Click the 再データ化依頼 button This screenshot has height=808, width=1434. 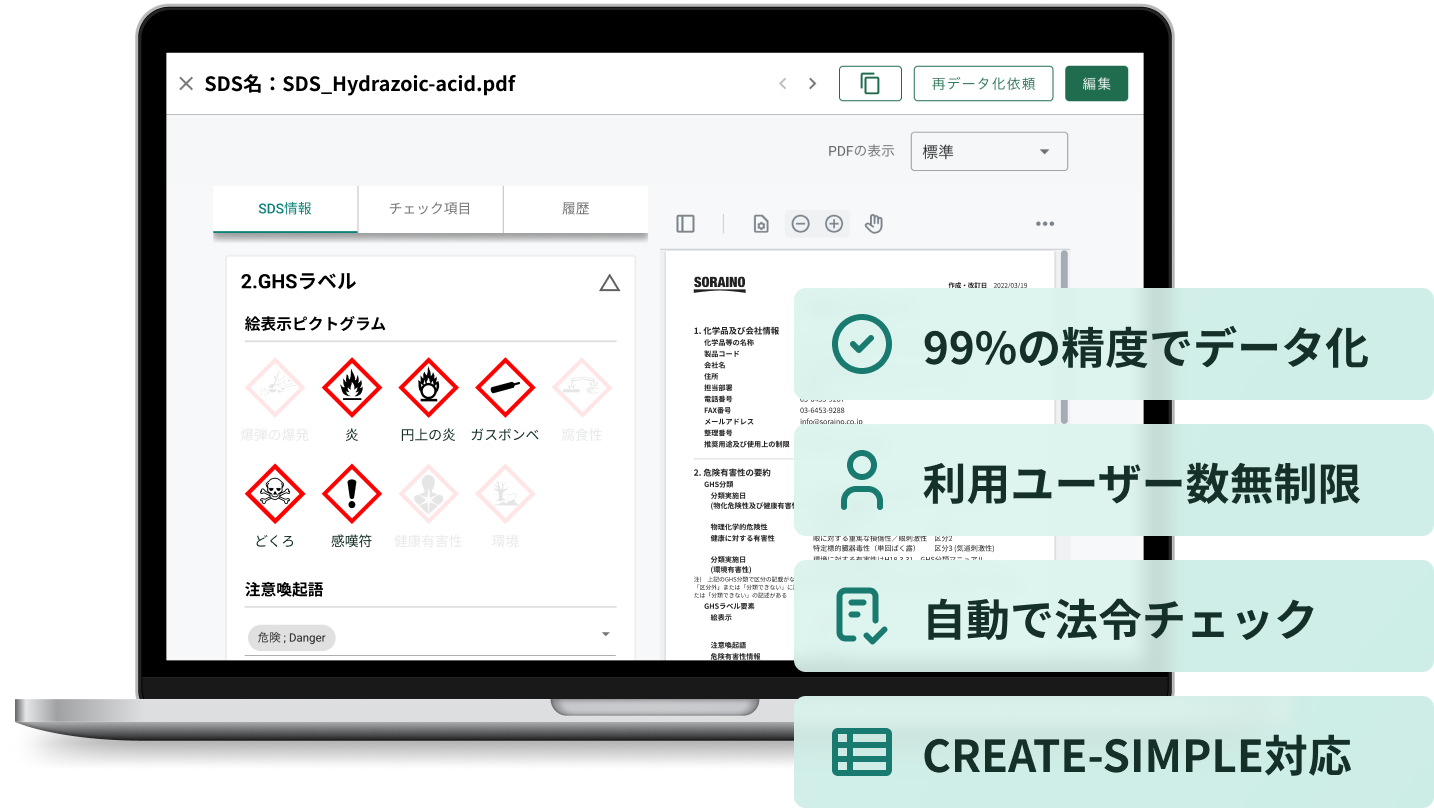click(983, 84)
